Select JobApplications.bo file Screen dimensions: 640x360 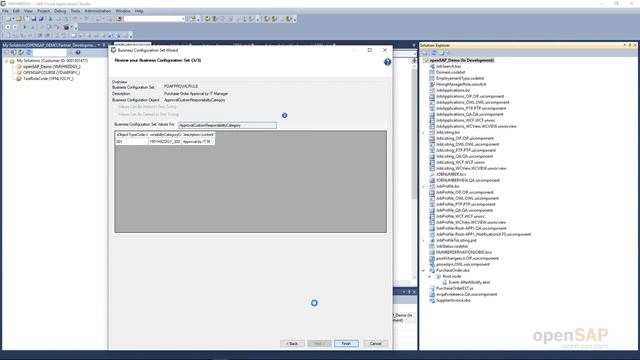[453, 90]
